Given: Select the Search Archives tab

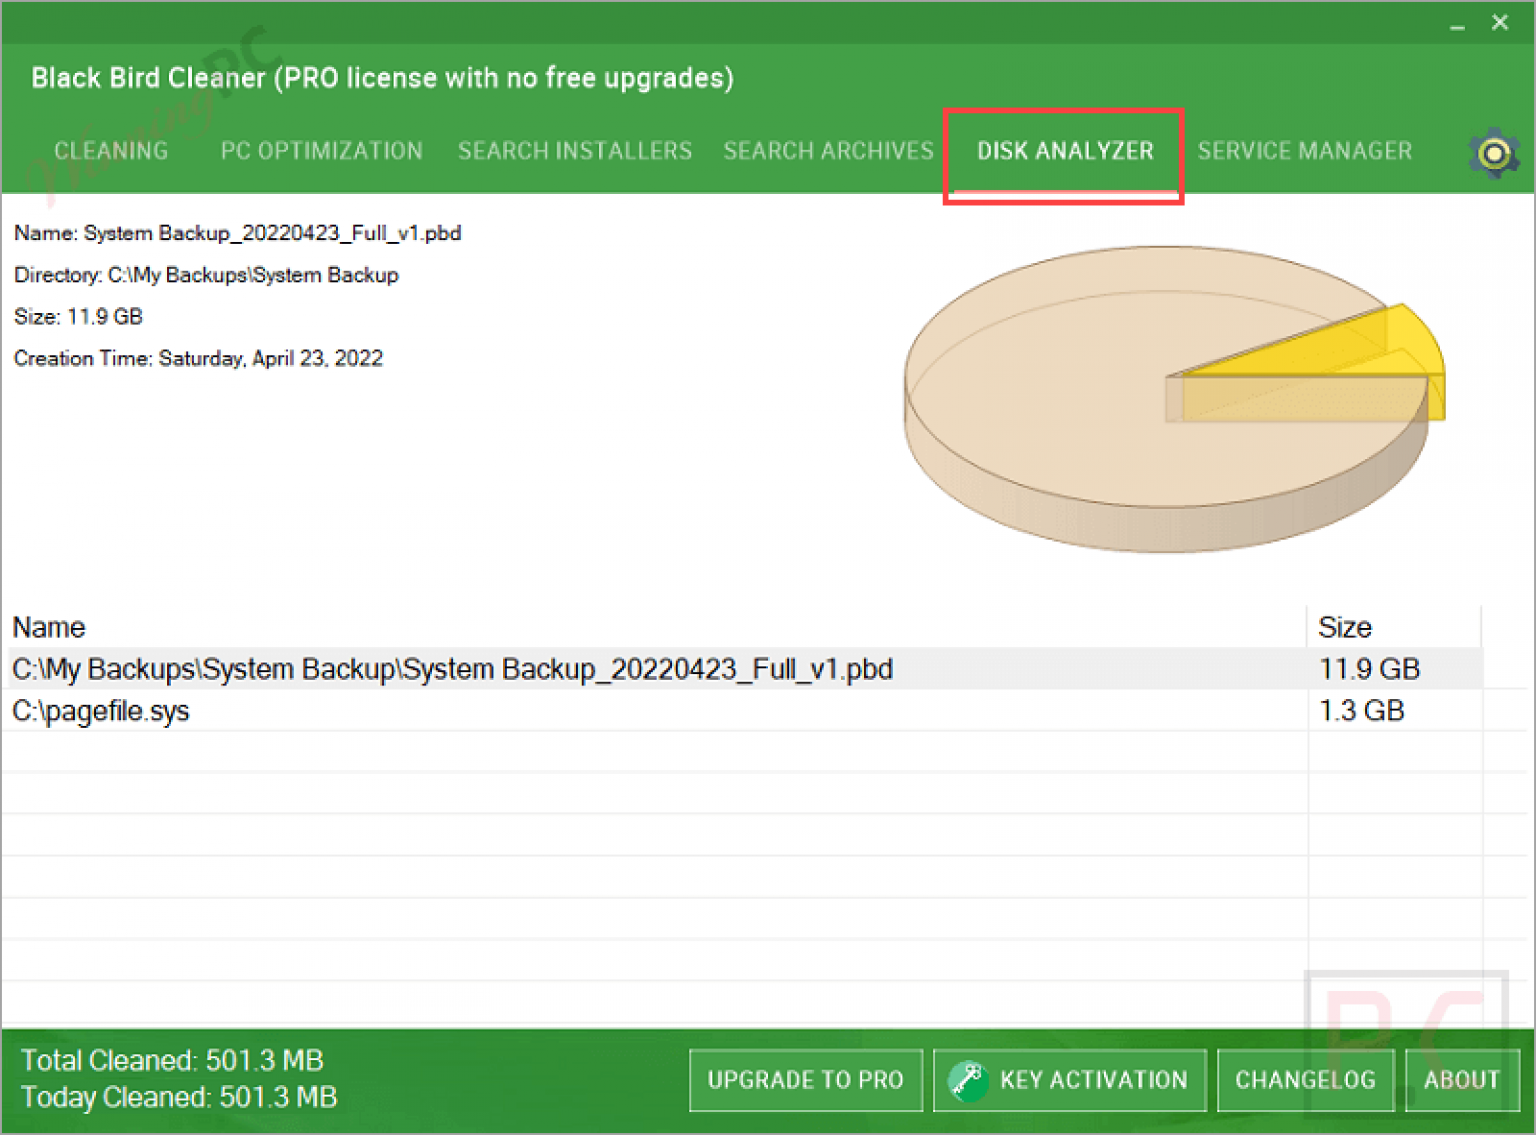Looking at the screenshot, I should [828, 151].
